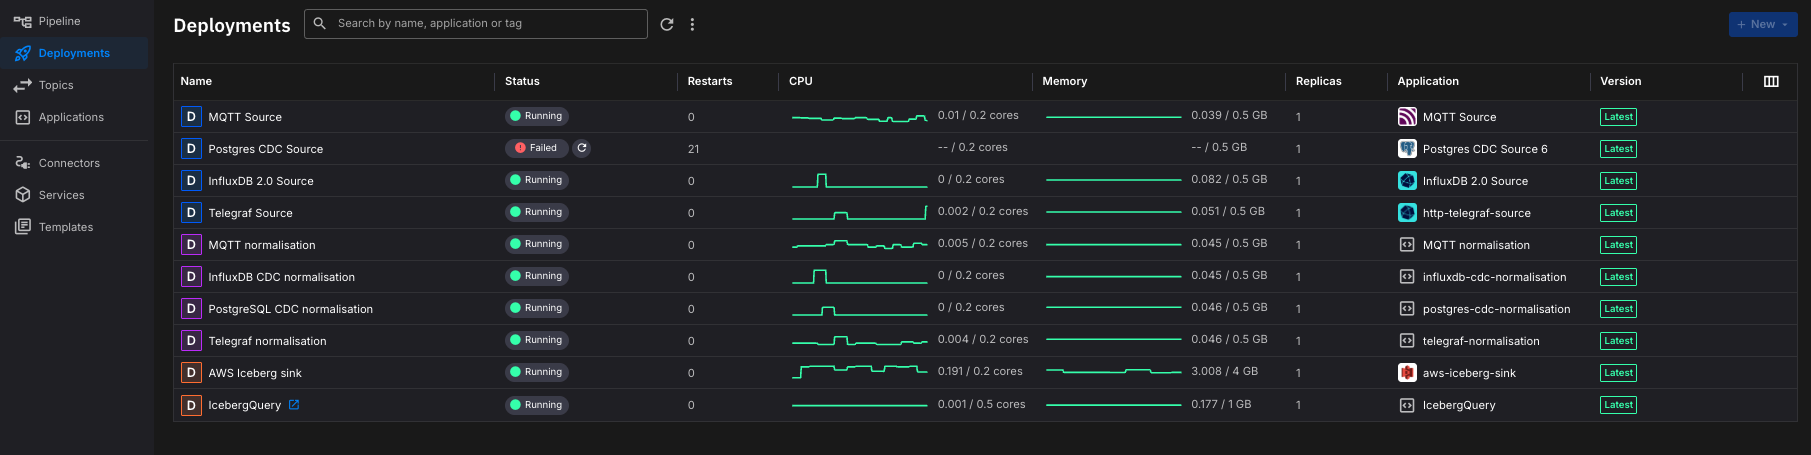1811x455 pixels.
Task: Click the Telegraf normalisation D icon
Action: pos(191,341)
